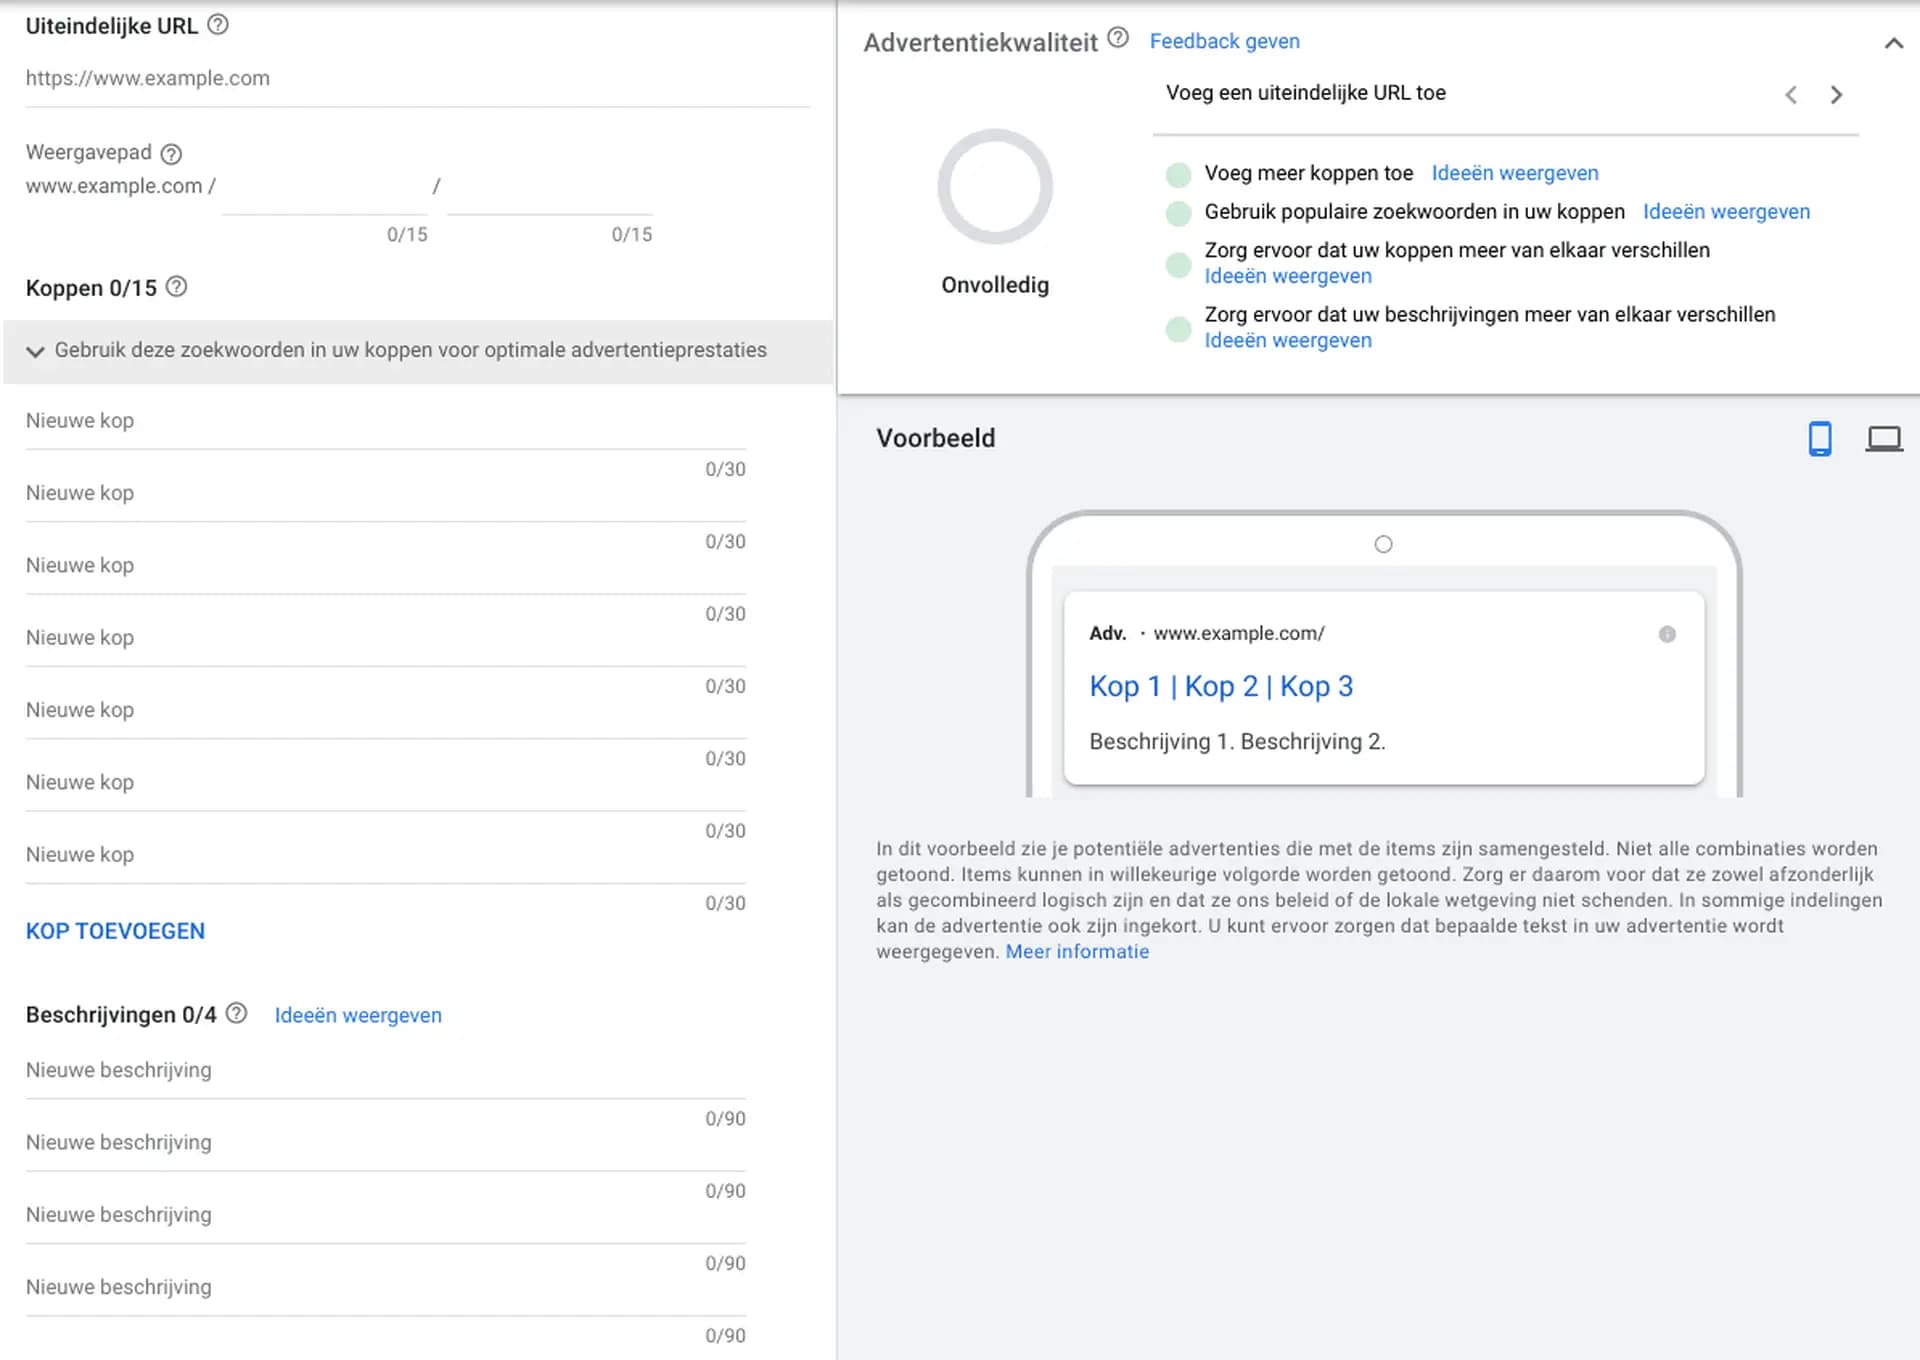Expand suggested keywords for headlines section
Image resolution: width=1920 pixels, height=1360 pixels.
pos(36,351)
